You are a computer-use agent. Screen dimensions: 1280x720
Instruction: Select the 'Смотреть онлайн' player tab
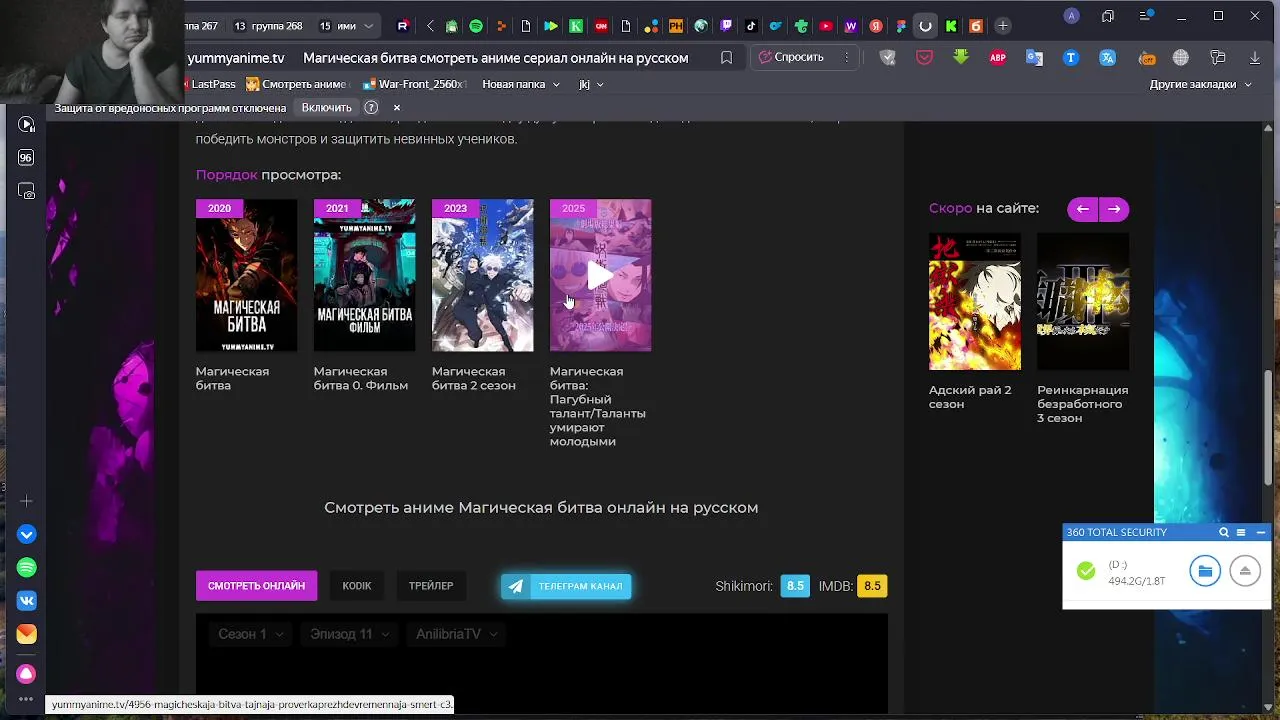[x=257, y=586]
